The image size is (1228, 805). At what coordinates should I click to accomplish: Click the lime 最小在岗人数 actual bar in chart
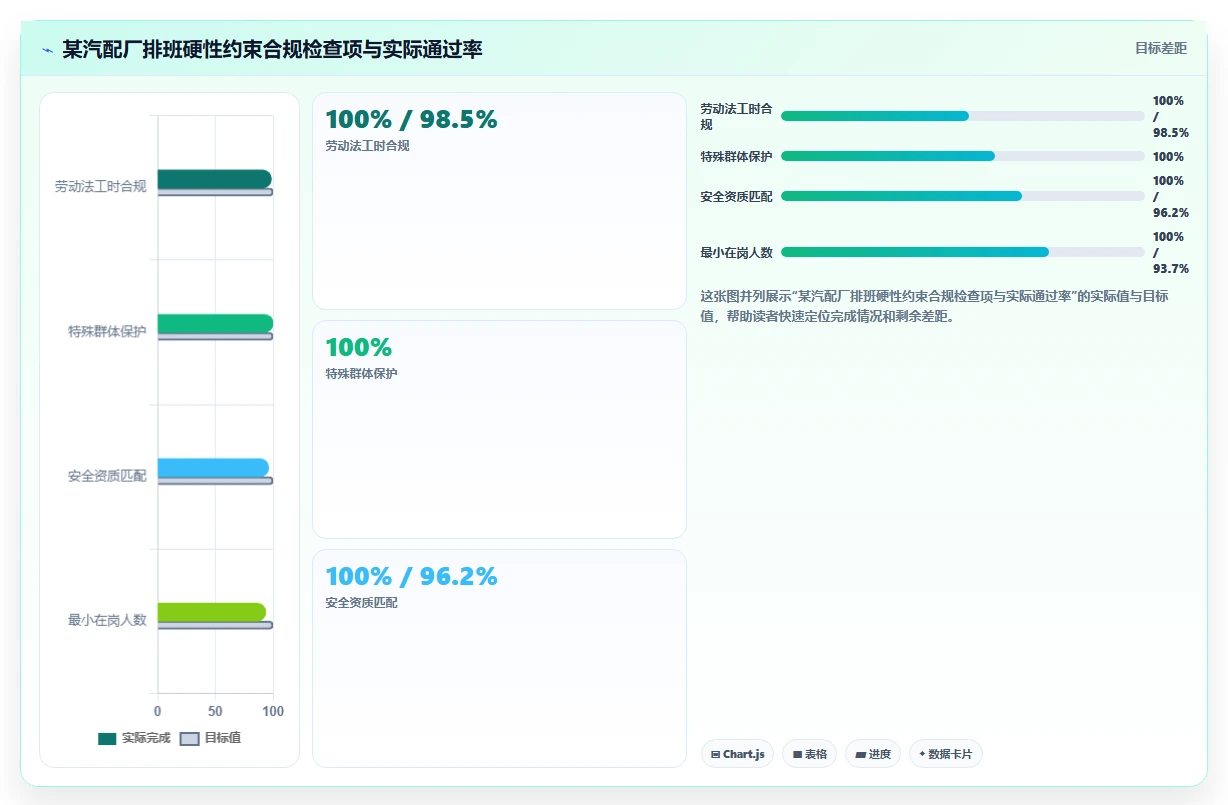pos(212,612)
